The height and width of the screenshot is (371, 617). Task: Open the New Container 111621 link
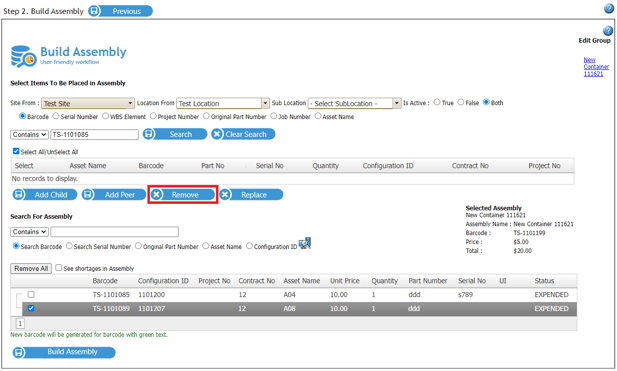[x=596, y=67]
